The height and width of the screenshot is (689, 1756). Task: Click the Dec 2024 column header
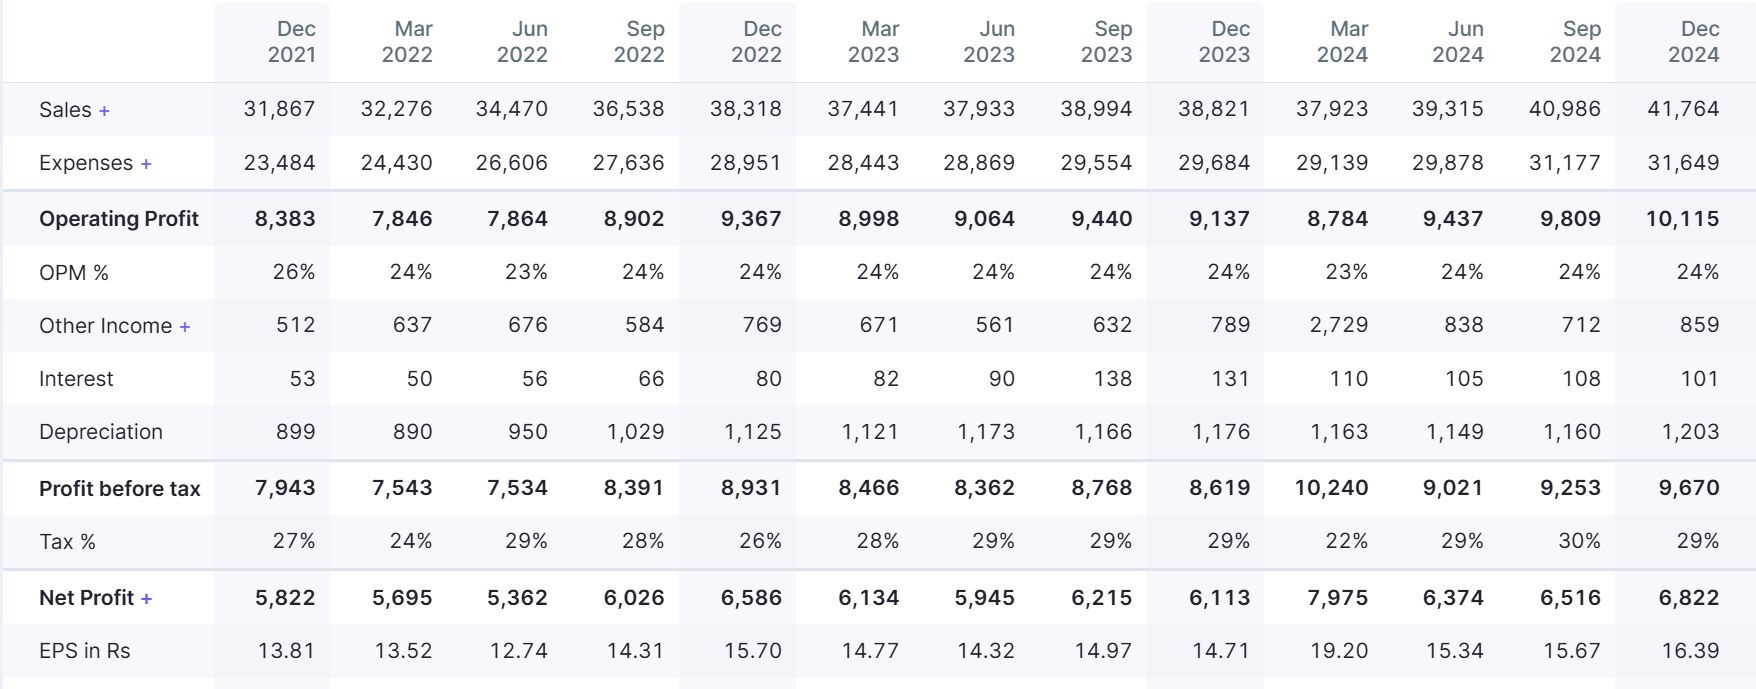(x=1693, y=42)
